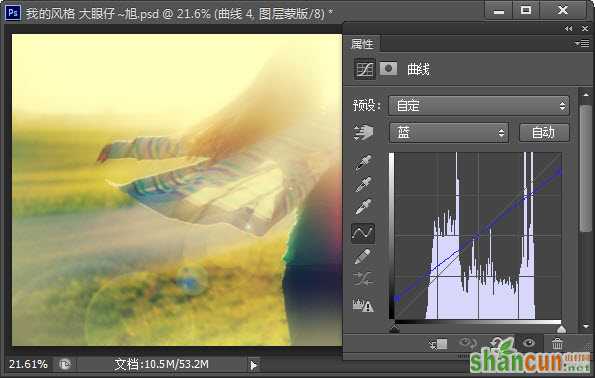Click the on-image targeted adjustment hand tool
This screenshot has width=595, height=378.
pos(363,133)
